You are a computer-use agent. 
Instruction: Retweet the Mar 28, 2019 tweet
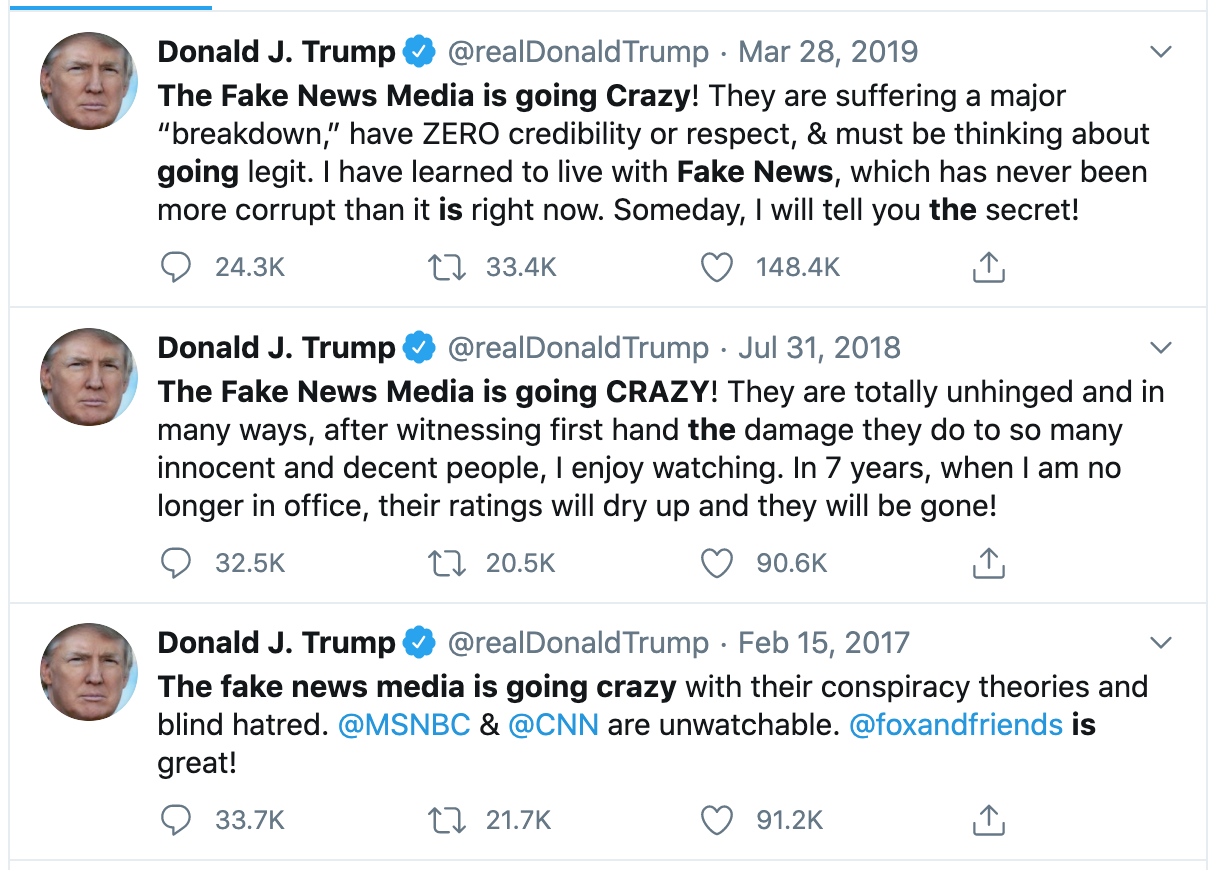click(x=448, y=267)
